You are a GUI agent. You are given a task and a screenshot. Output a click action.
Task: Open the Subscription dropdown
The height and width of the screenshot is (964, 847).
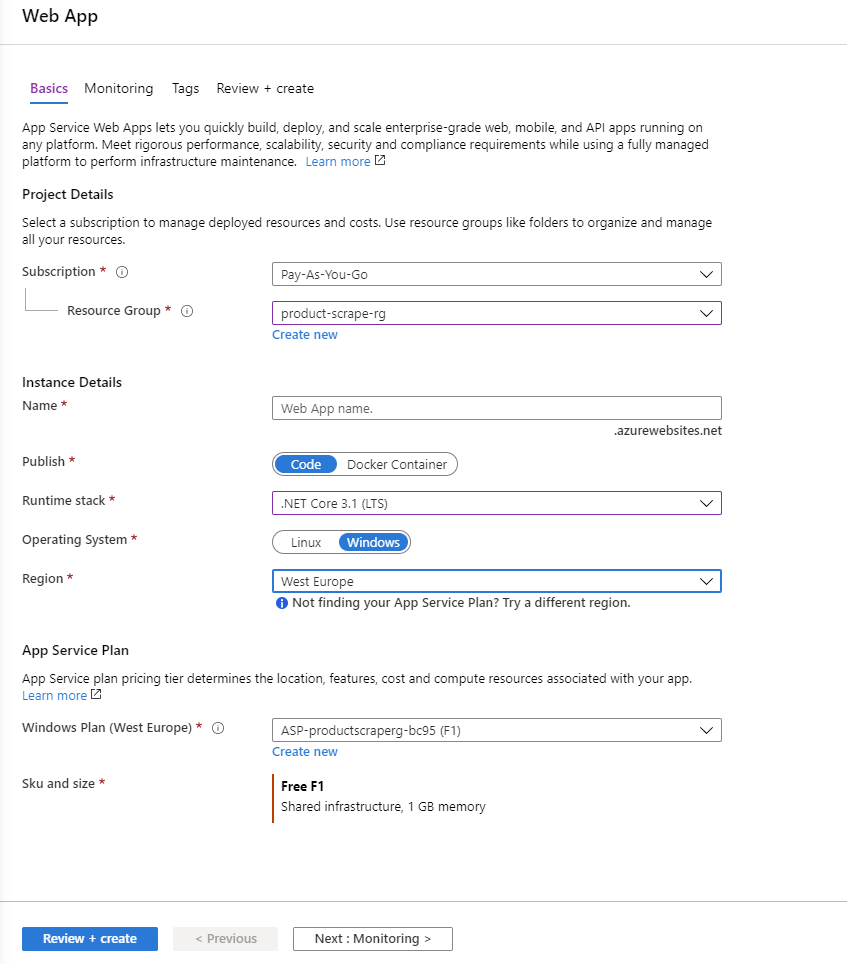tap(497, 274)
